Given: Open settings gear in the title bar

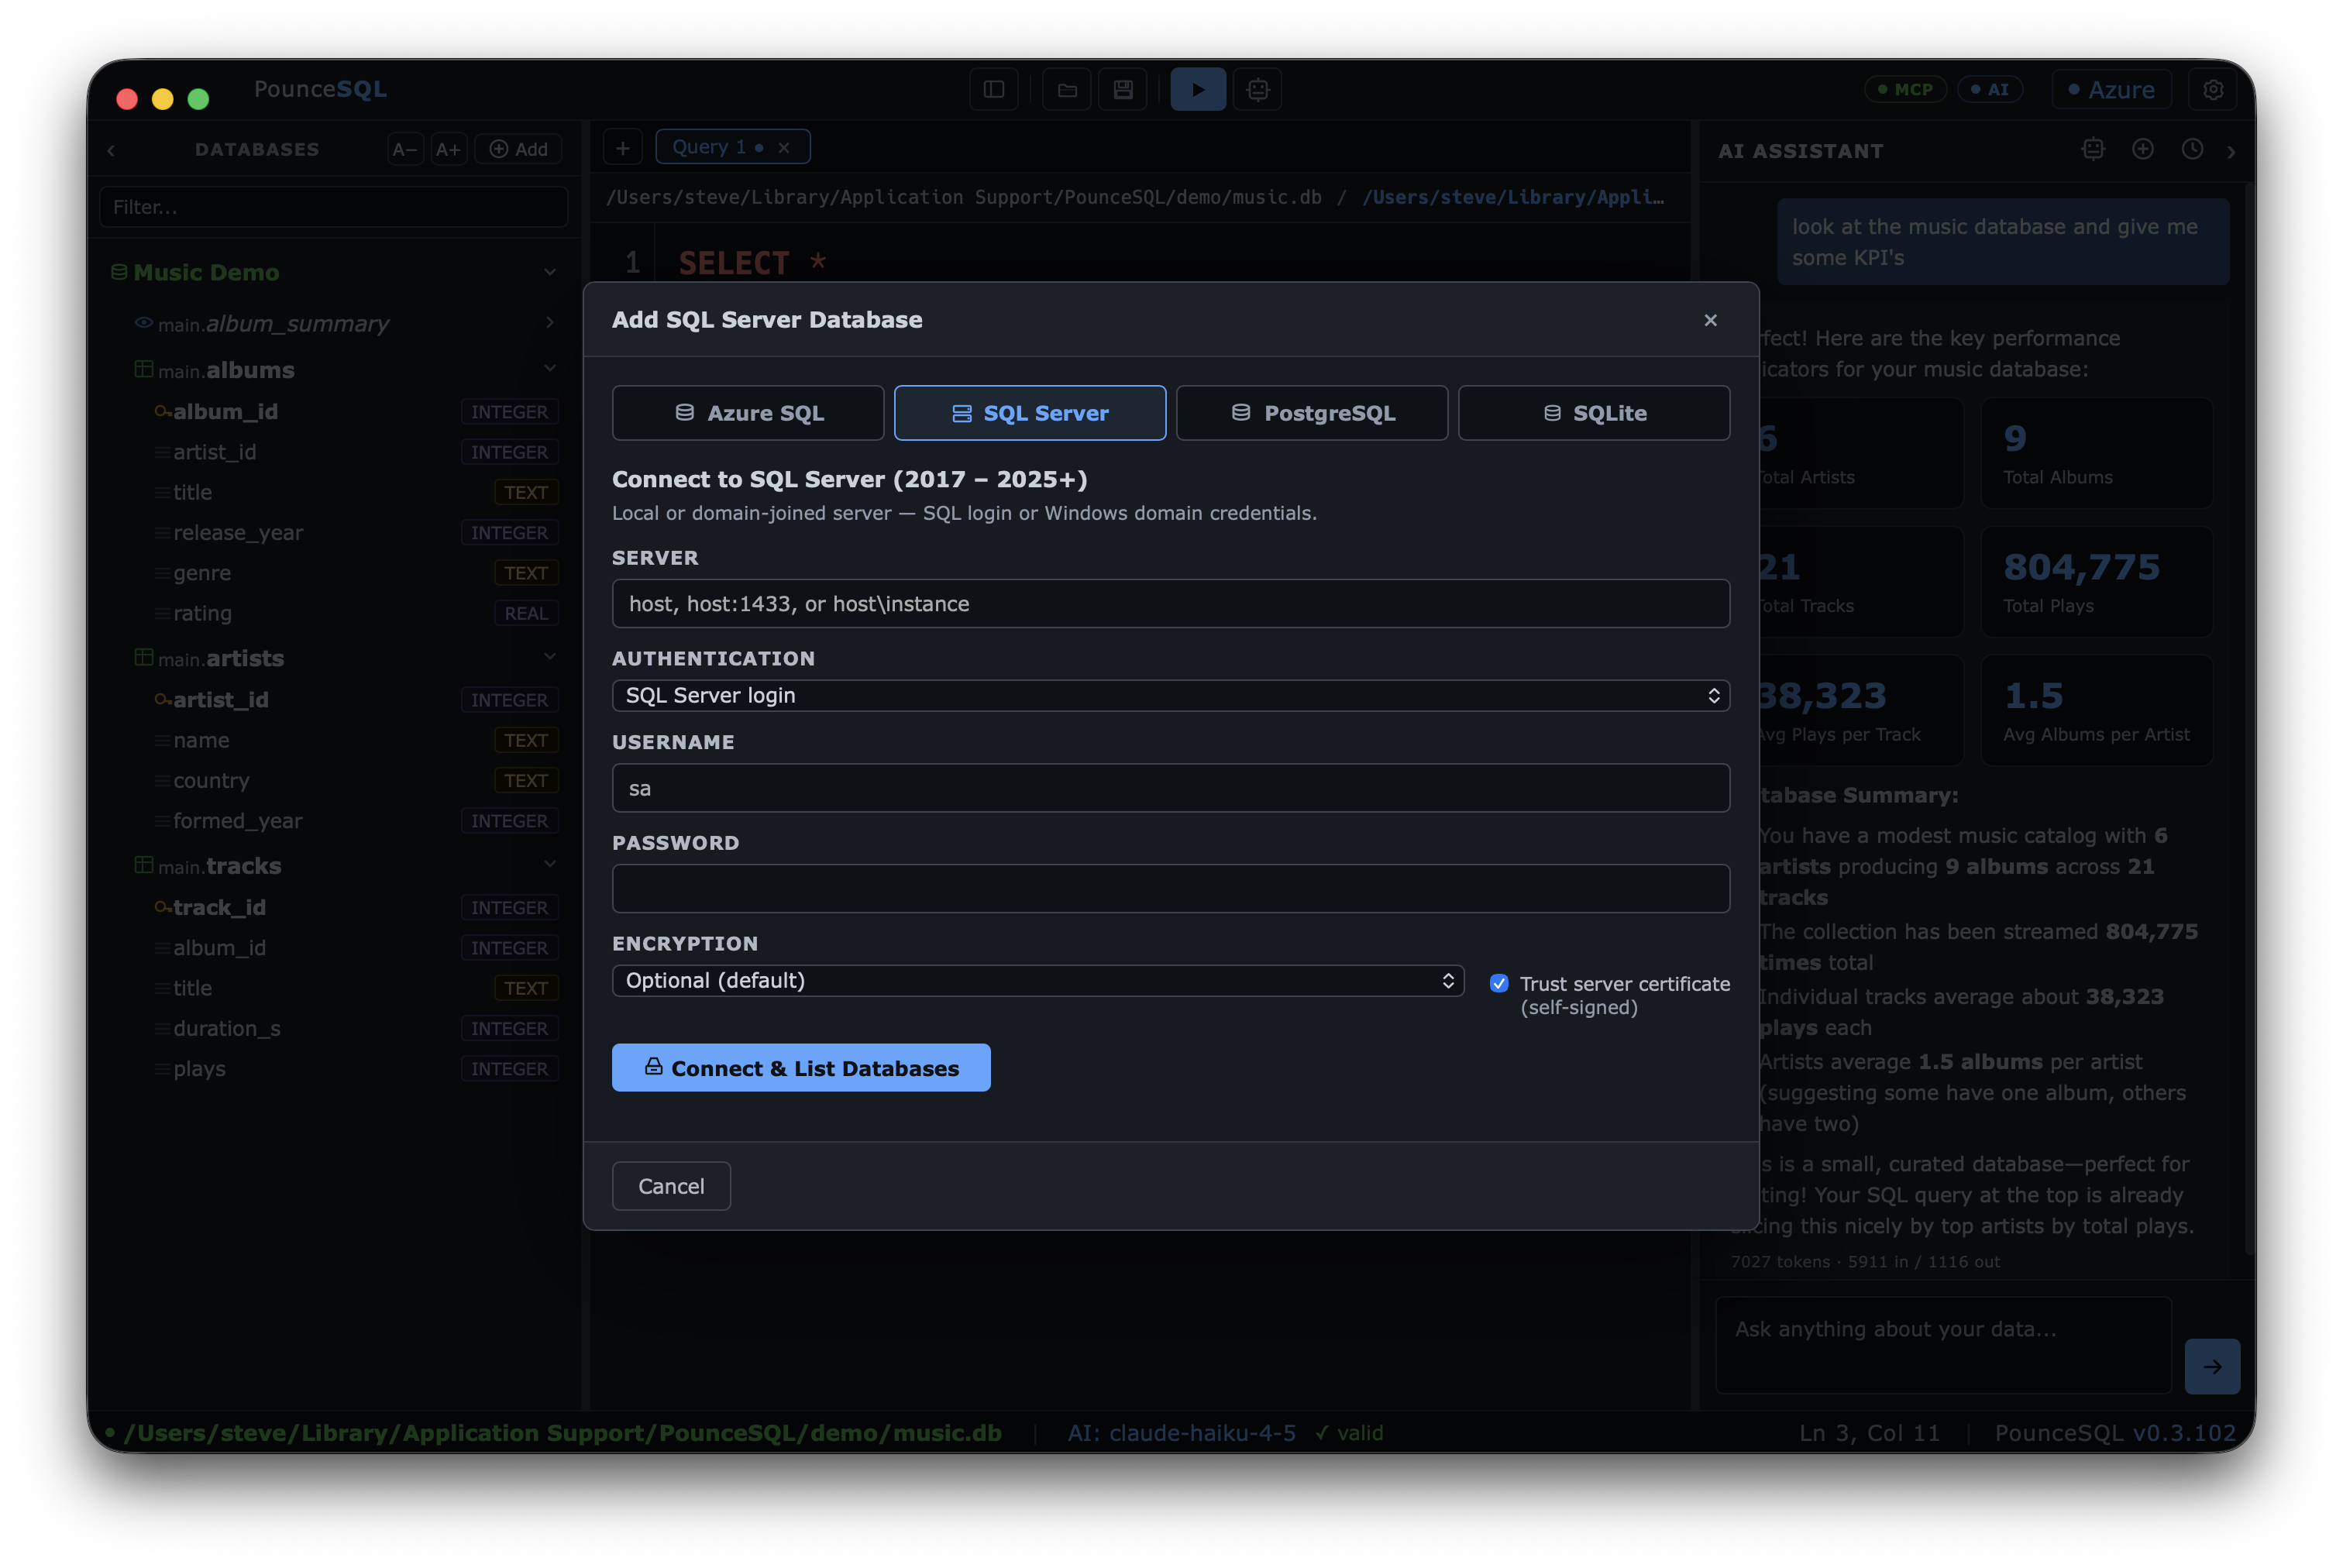Looking at the screenshot, I should 2213,90.
